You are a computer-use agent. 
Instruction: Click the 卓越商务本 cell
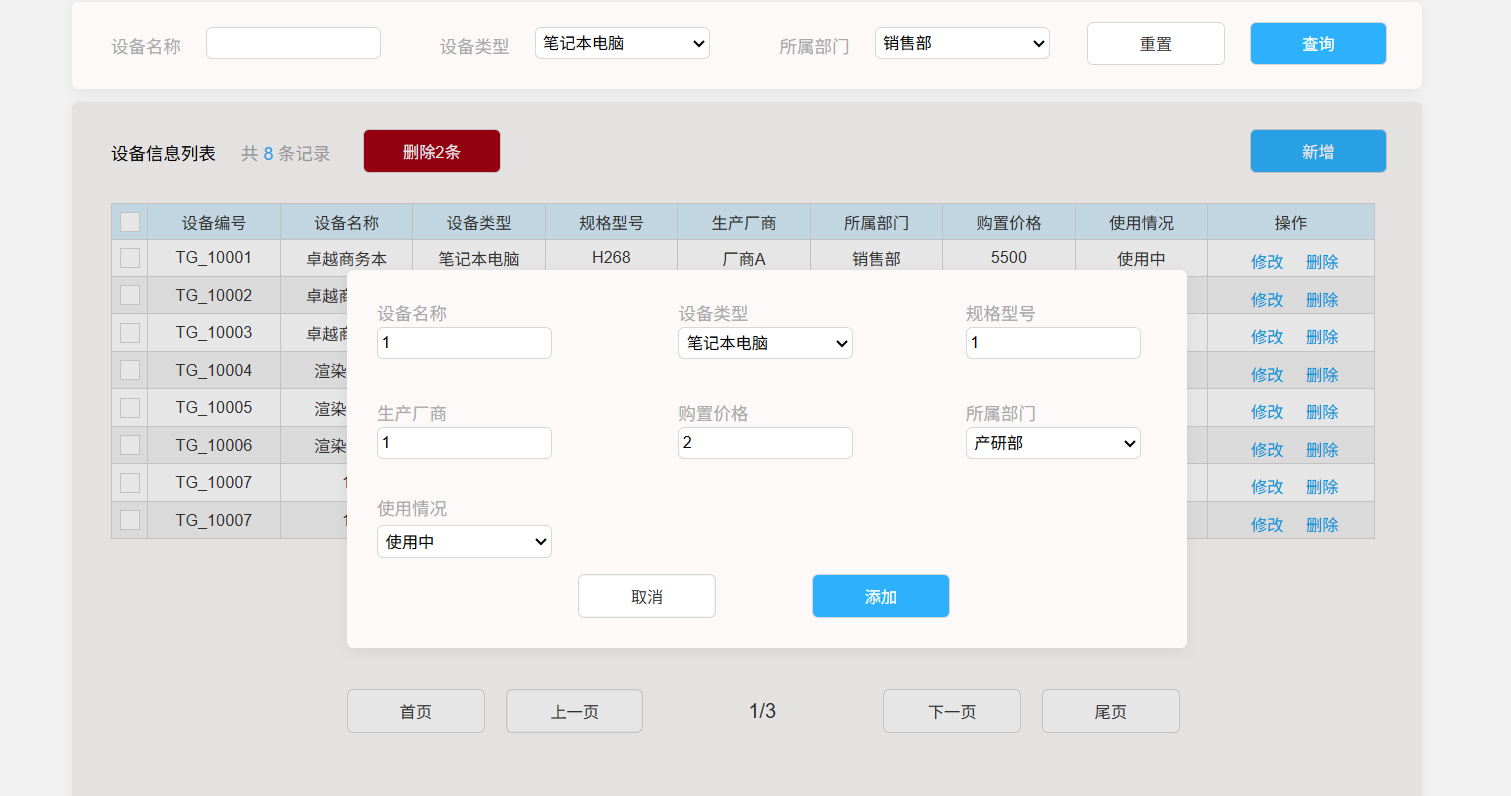(347, 258)
